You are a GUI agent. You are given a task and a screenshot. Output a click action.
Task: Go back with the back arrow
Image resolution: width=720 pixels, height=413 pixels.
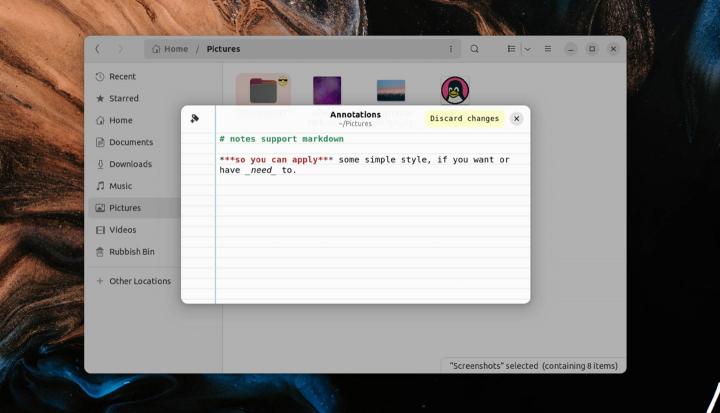click(x=97, y=49)
